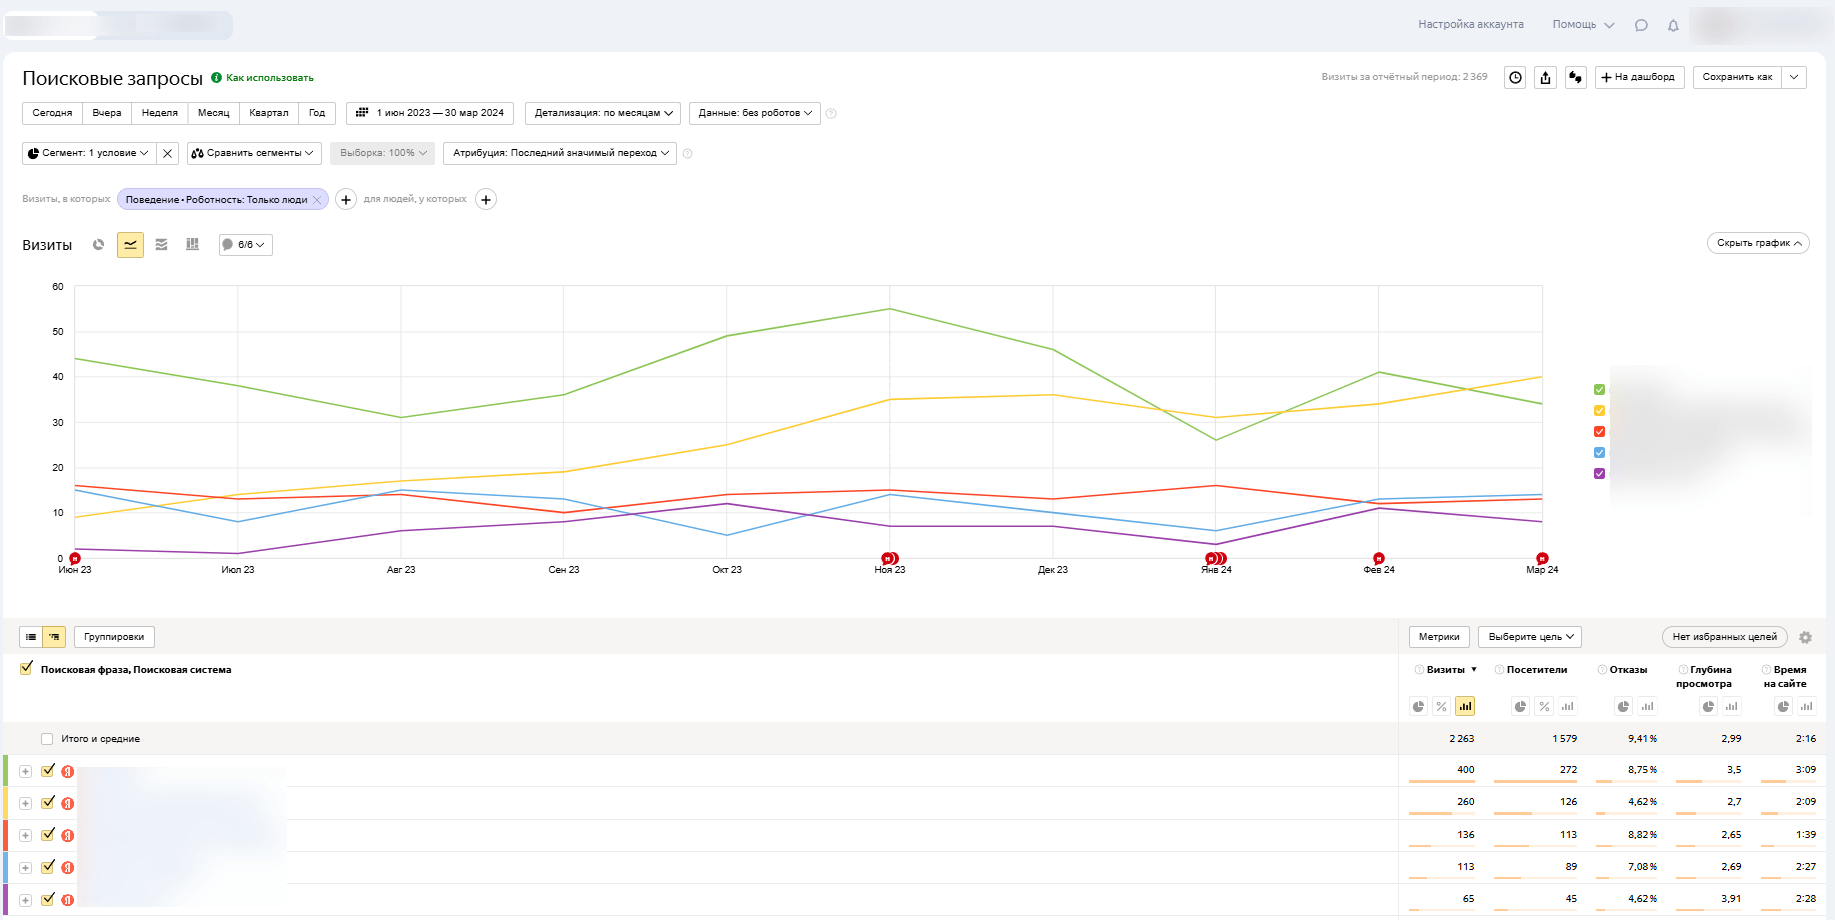Open the report export share icon
Screen dimensions: 1835x920
[1546, 77]
